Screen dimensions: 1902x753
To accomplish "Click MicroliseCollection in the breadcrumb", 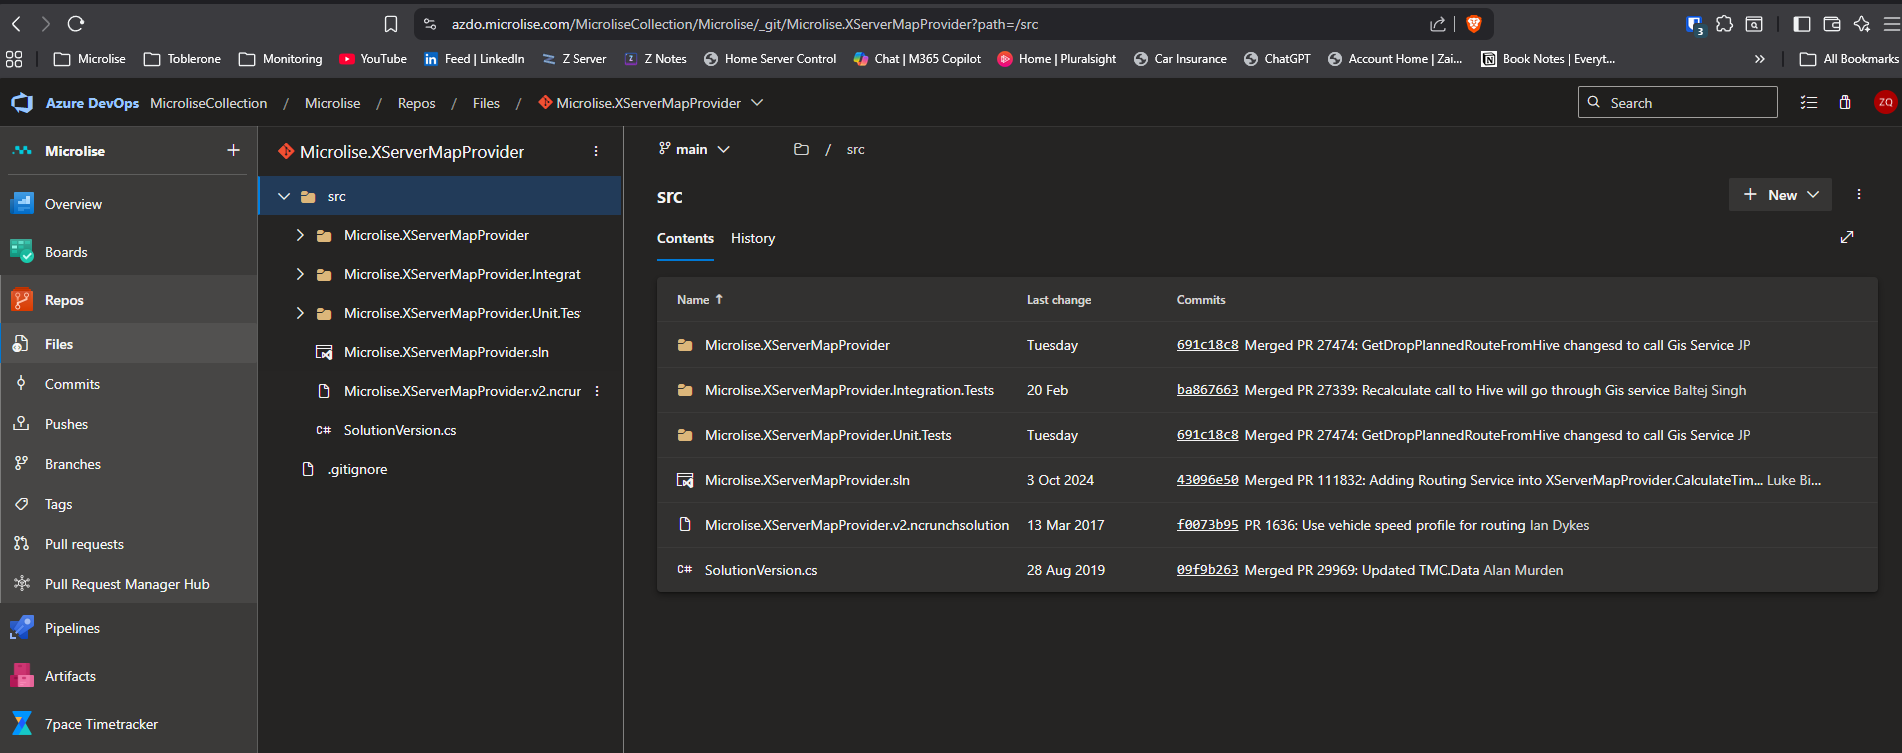I will click(x=209, y=103).
